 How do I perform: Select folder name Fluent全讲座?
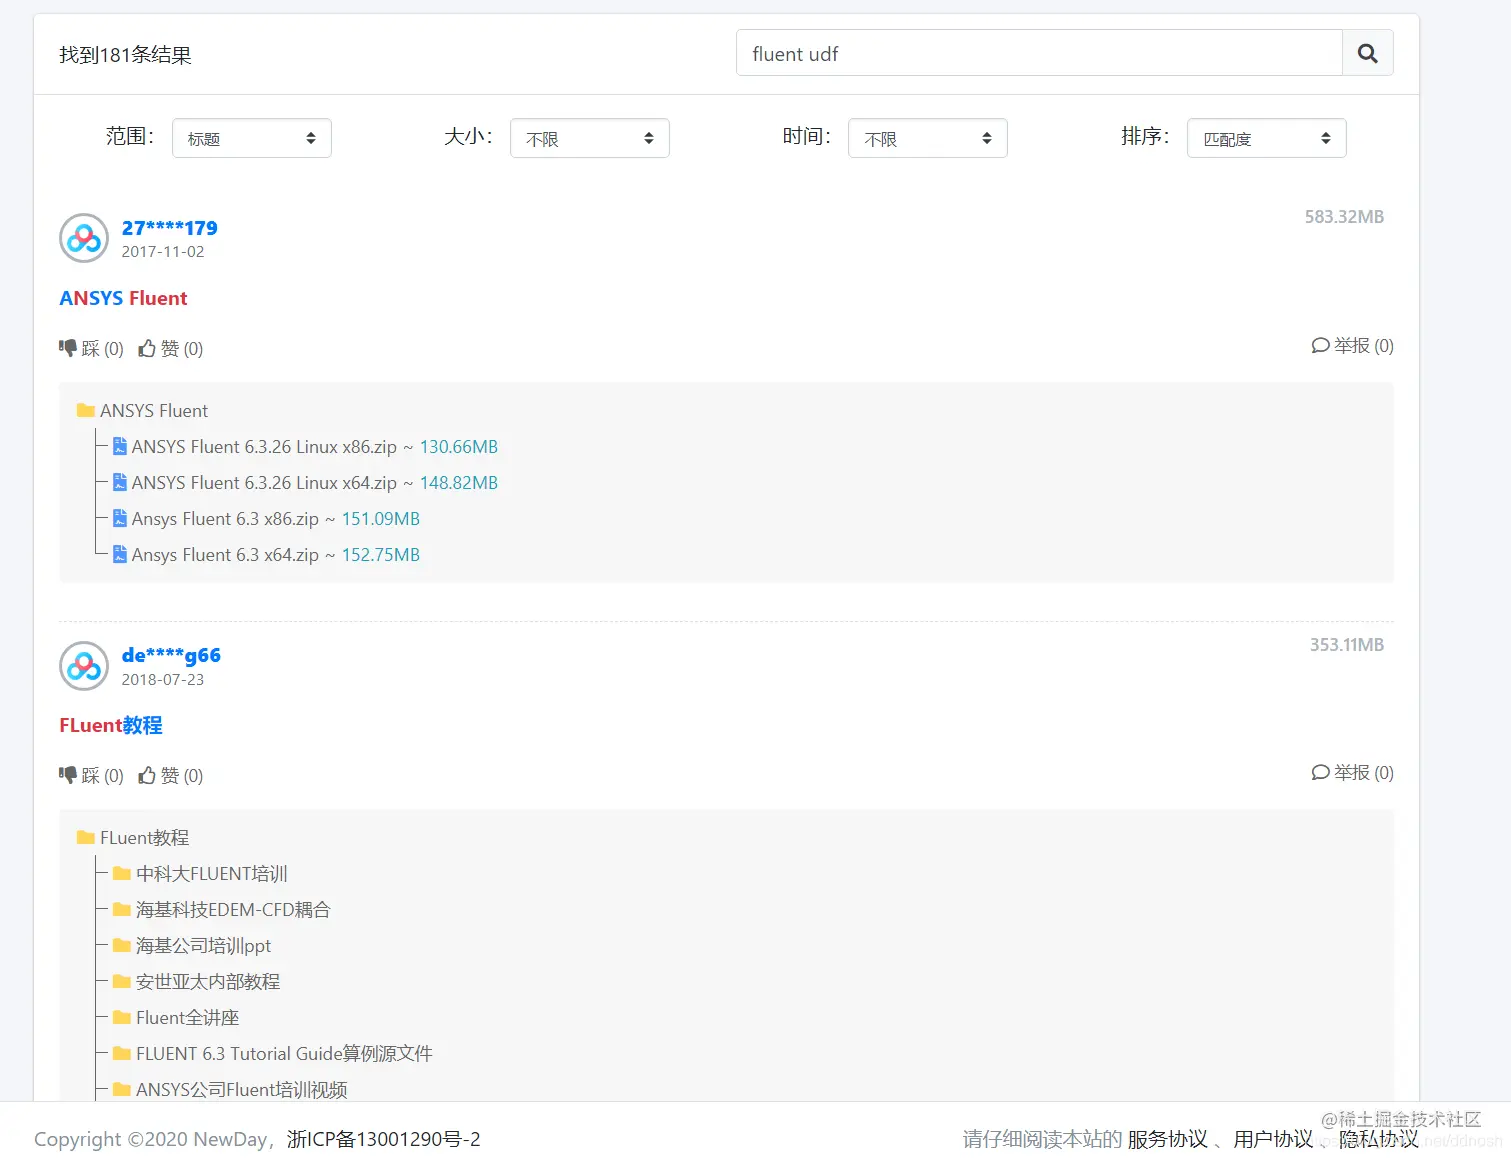187,1017
